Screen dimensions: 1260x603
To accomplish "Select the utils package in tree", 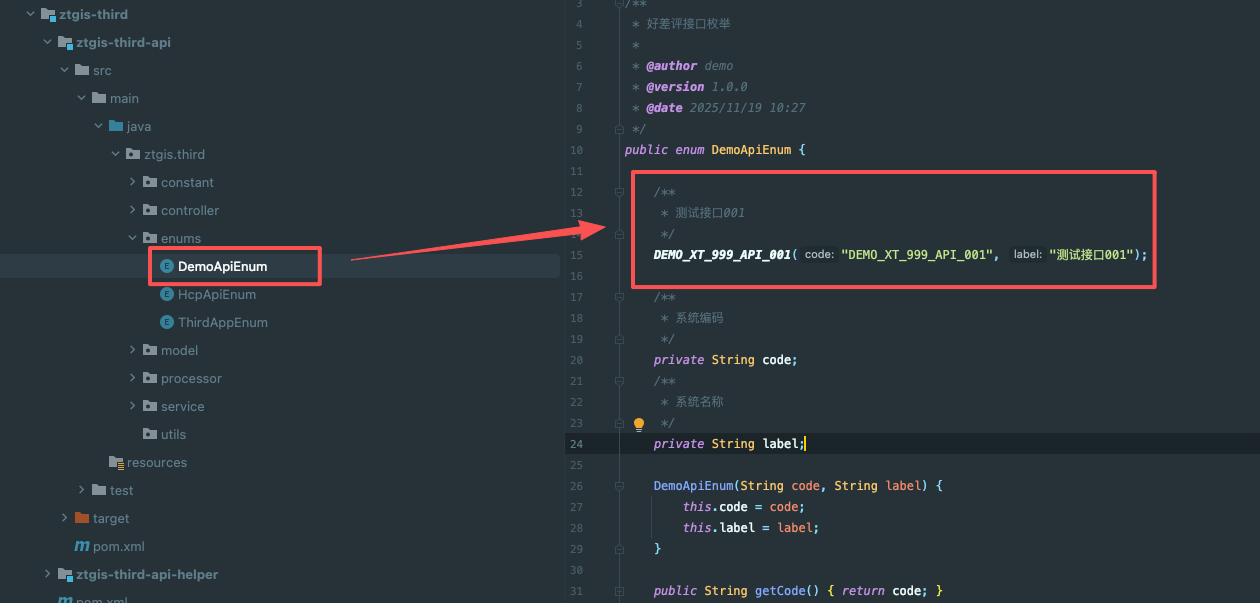I will [x=173, y=435].
